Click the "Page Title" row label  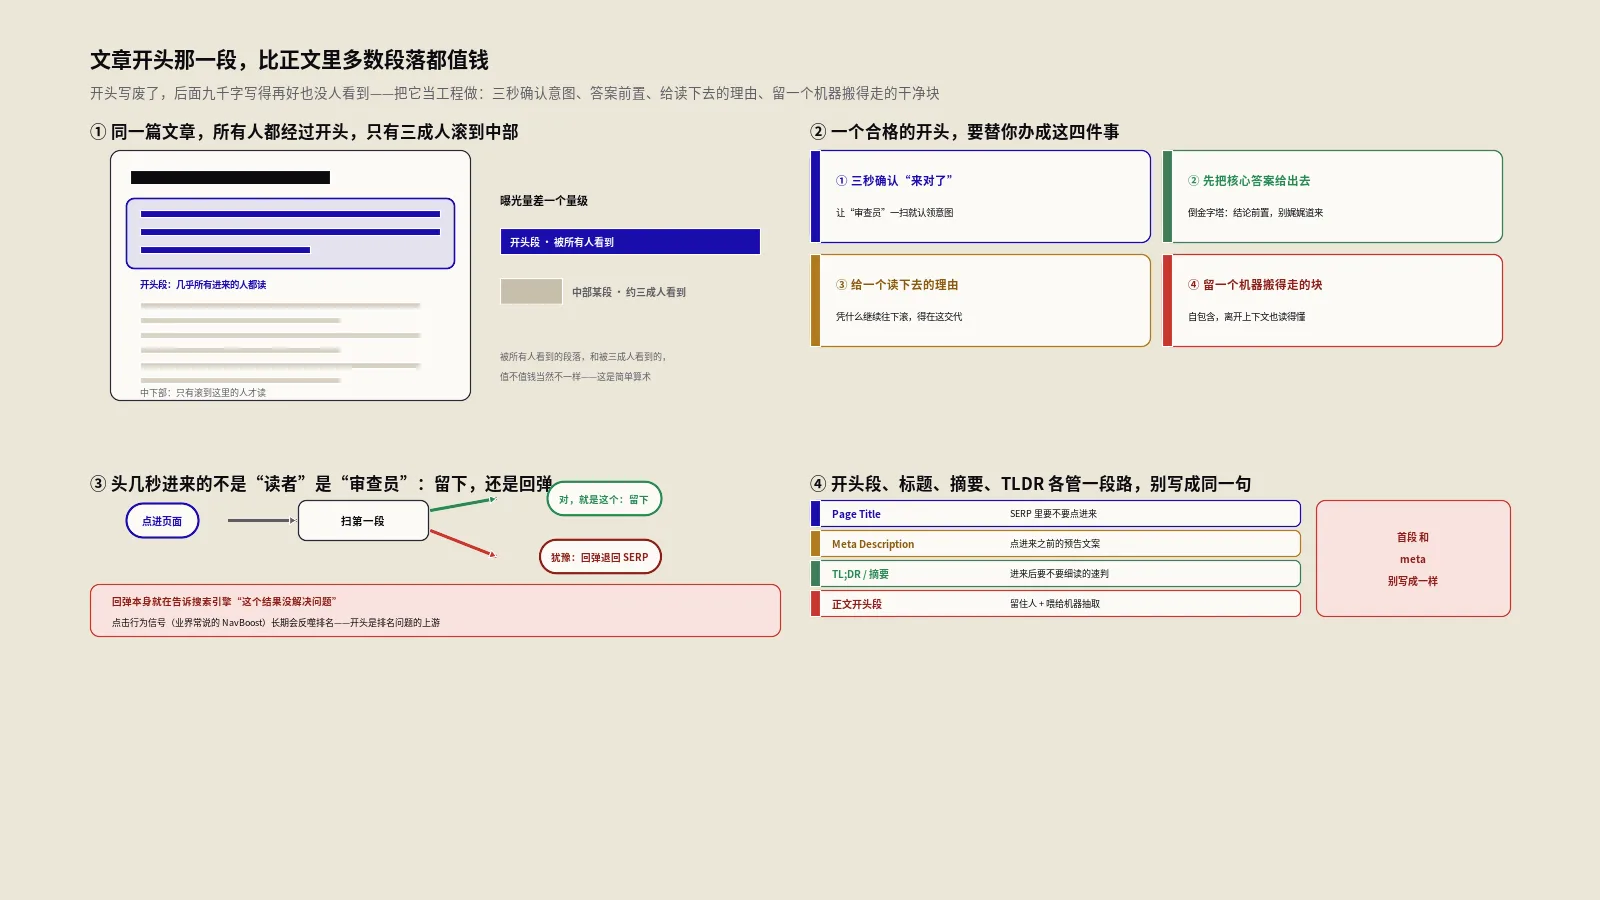coord(856,514)
